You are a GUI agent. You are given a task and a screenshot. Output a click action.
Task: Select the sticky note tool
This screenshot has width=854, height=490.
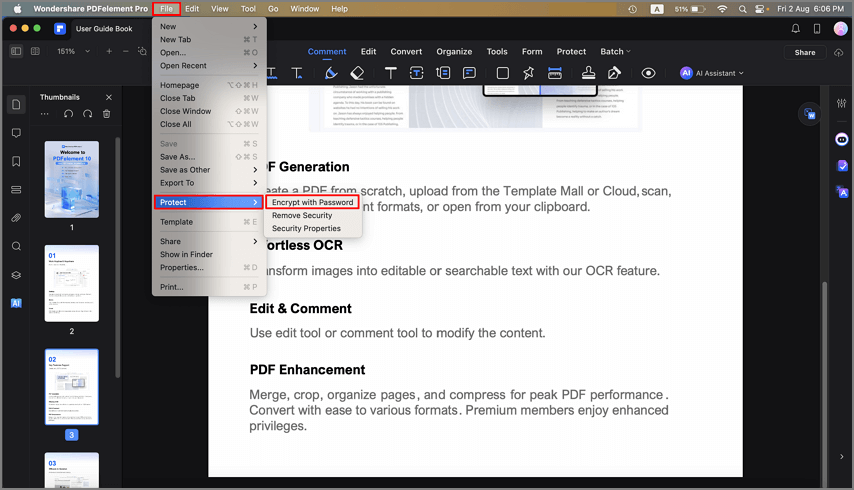[x=469, y=73]
